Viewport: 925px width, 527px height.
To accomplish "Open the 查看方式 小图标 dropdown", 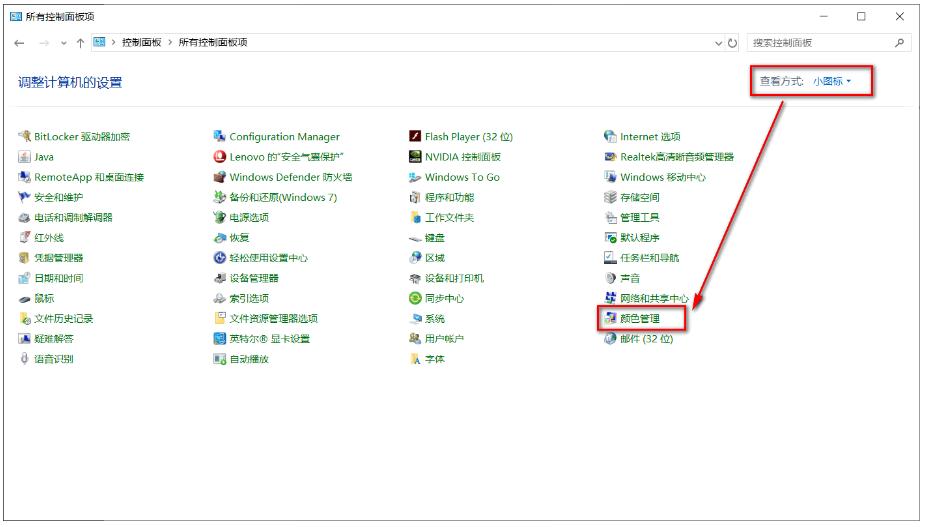I will point(832,81).
